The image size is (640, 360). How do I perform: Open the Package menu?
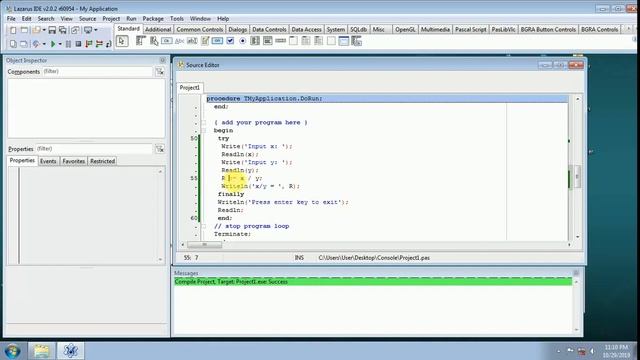pos(153,19)
